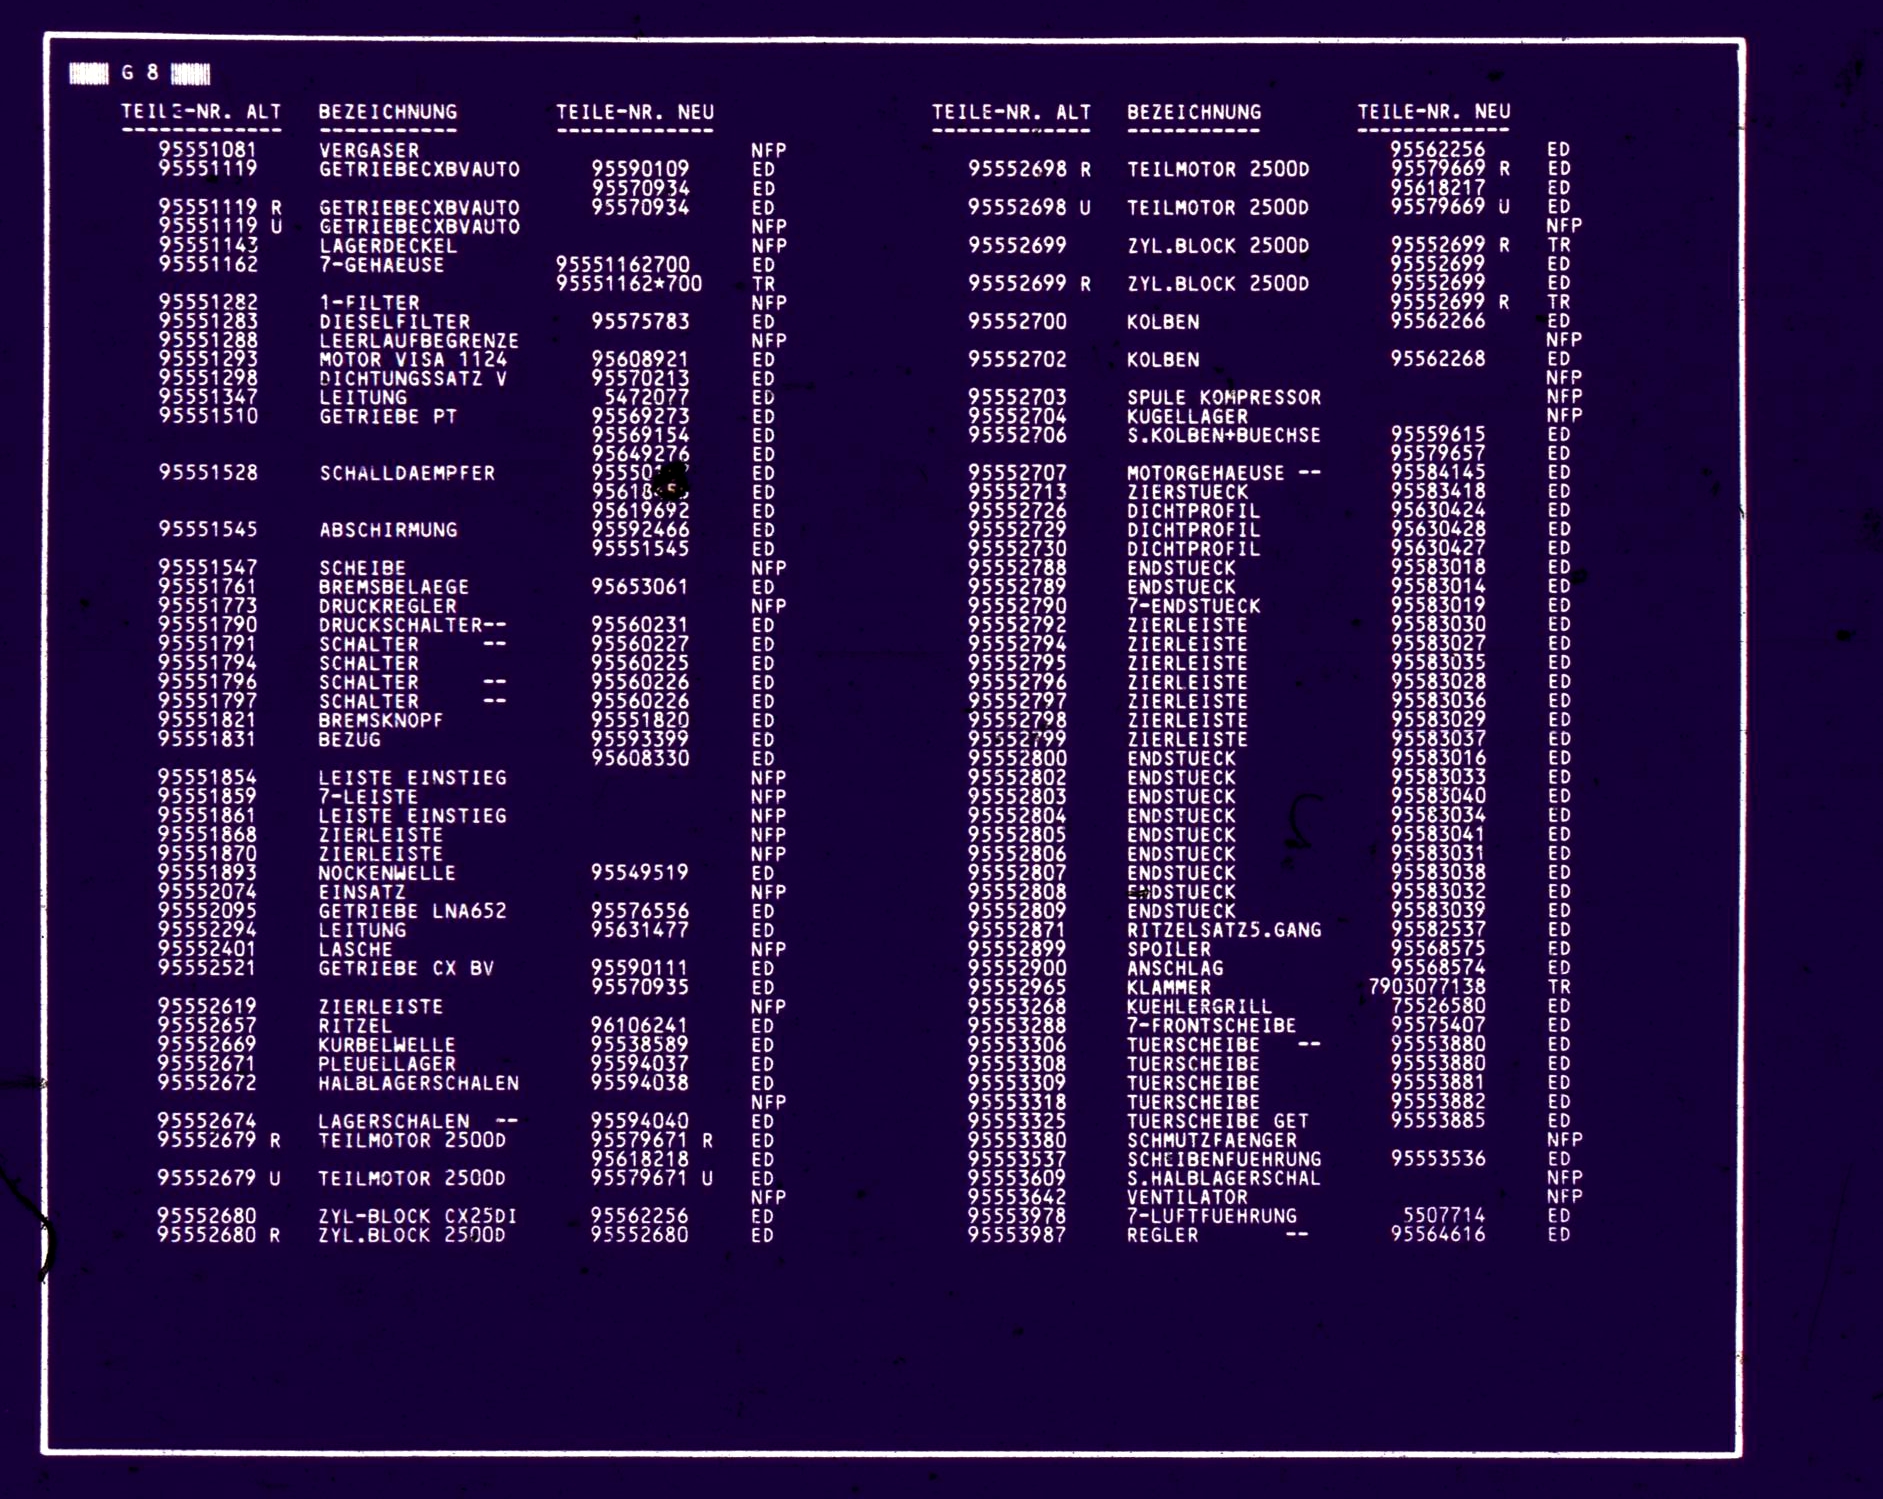Click the SCHMUTZFAENGER entry

[1211, 1140]
